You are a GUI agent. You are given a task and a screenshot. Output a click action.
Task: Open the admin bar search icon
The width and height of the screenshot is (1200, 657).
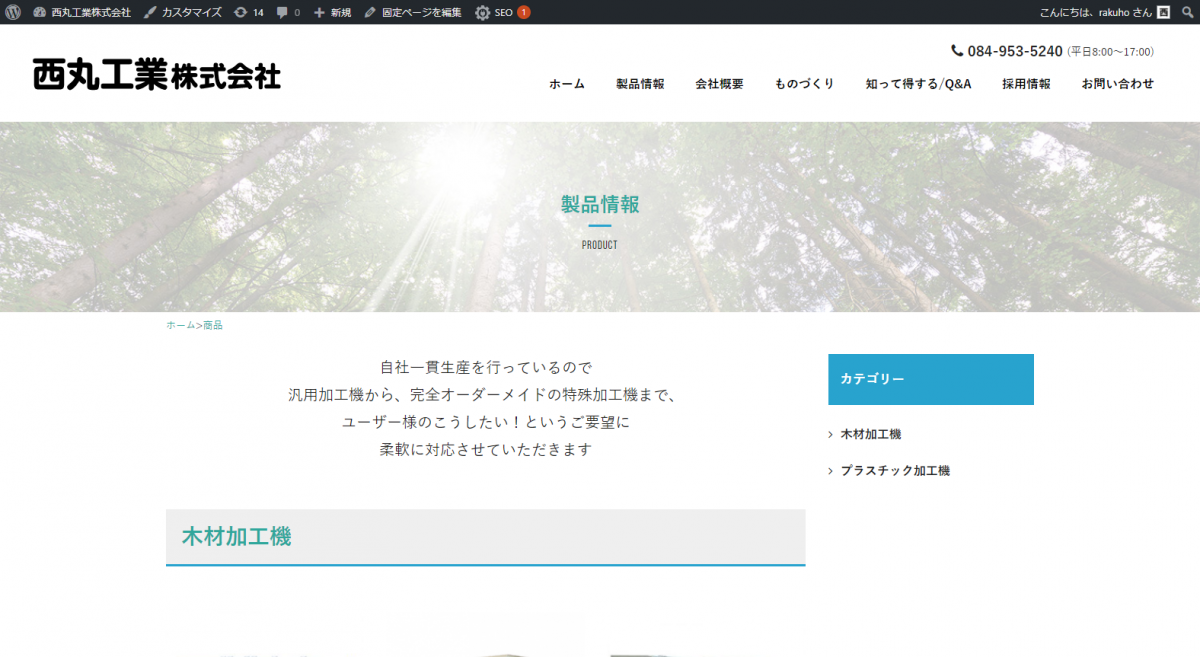(1187, 12)
